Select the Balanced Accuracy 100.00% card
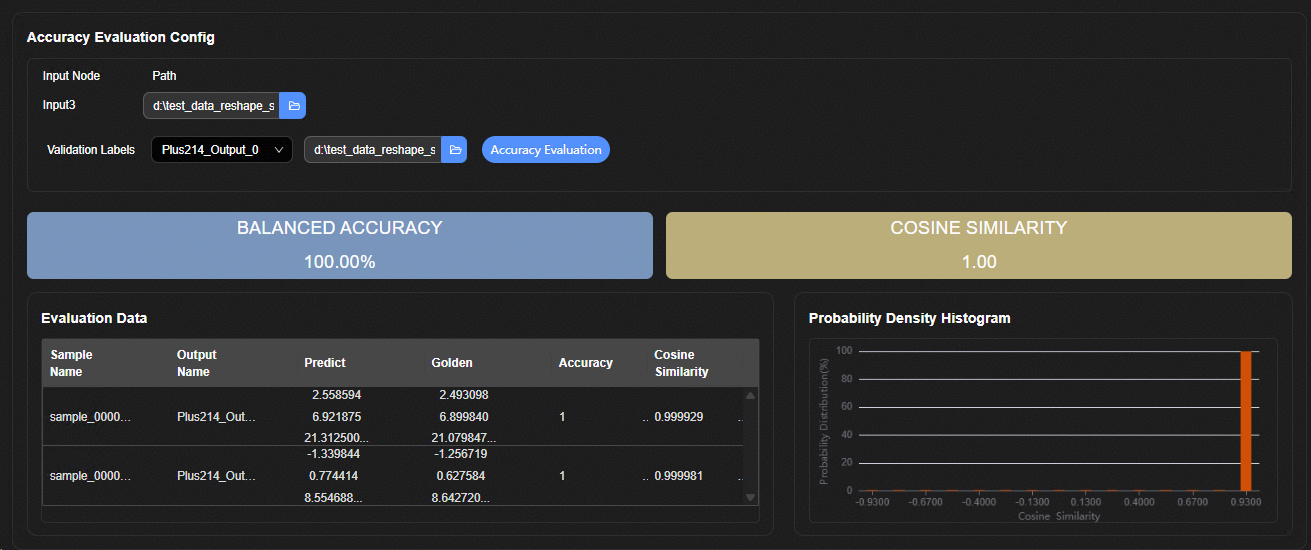 [339, 245]
